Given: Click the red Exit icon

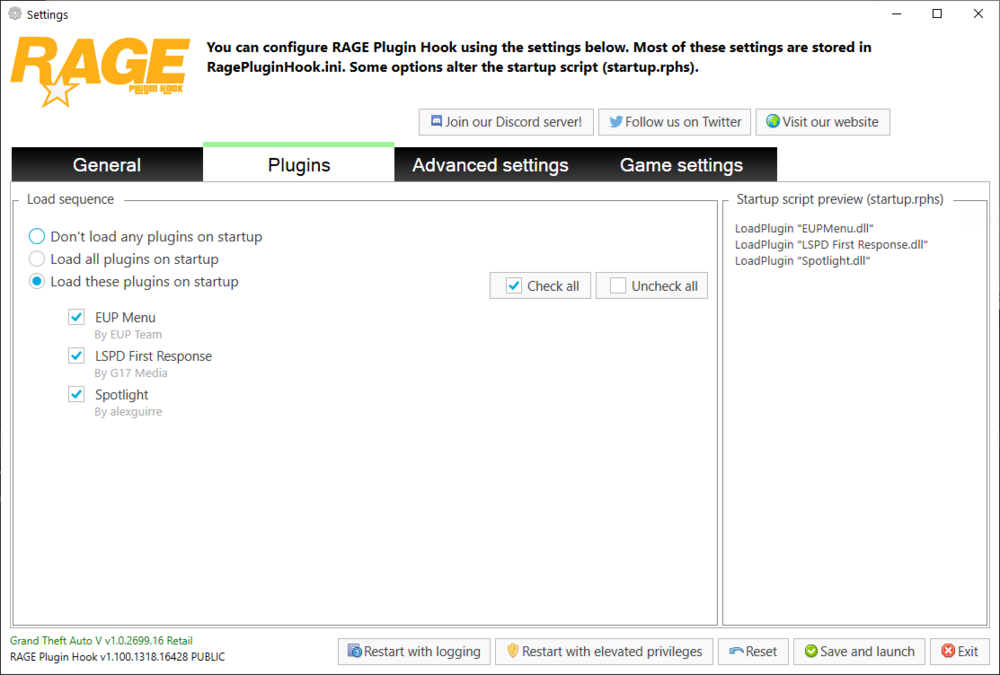Looking at the screenshot, I should (x=948, y=651).
